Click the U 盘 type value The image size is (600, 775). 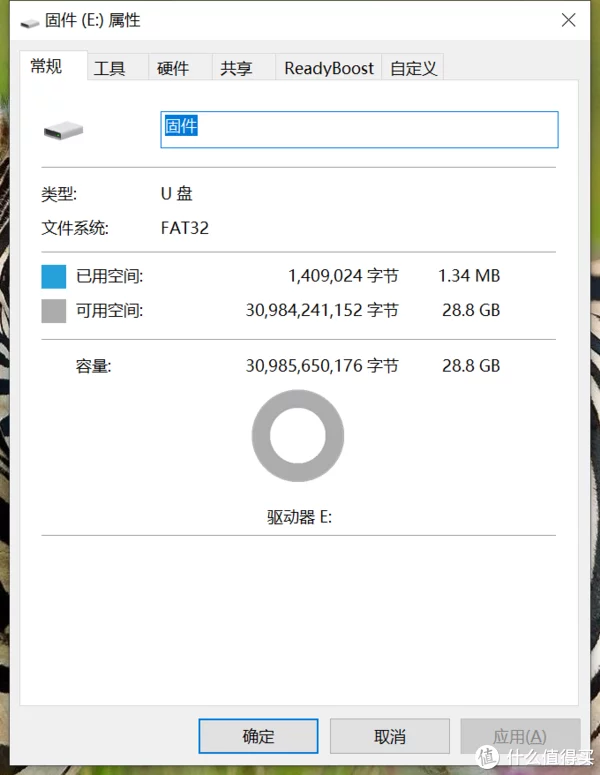pos(176,193)
